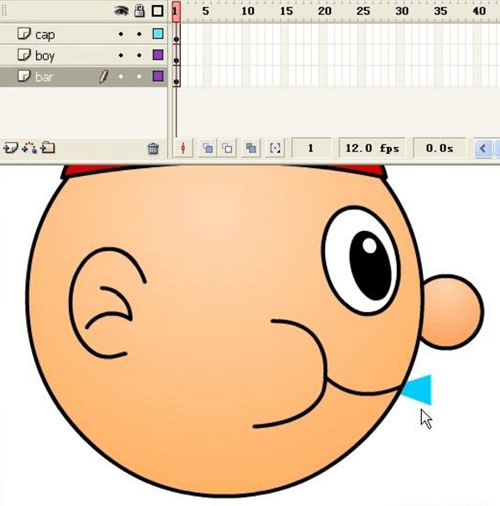Enable Onion Skin mode
Viewport: 500px width, 506px height.
point(208,148)
